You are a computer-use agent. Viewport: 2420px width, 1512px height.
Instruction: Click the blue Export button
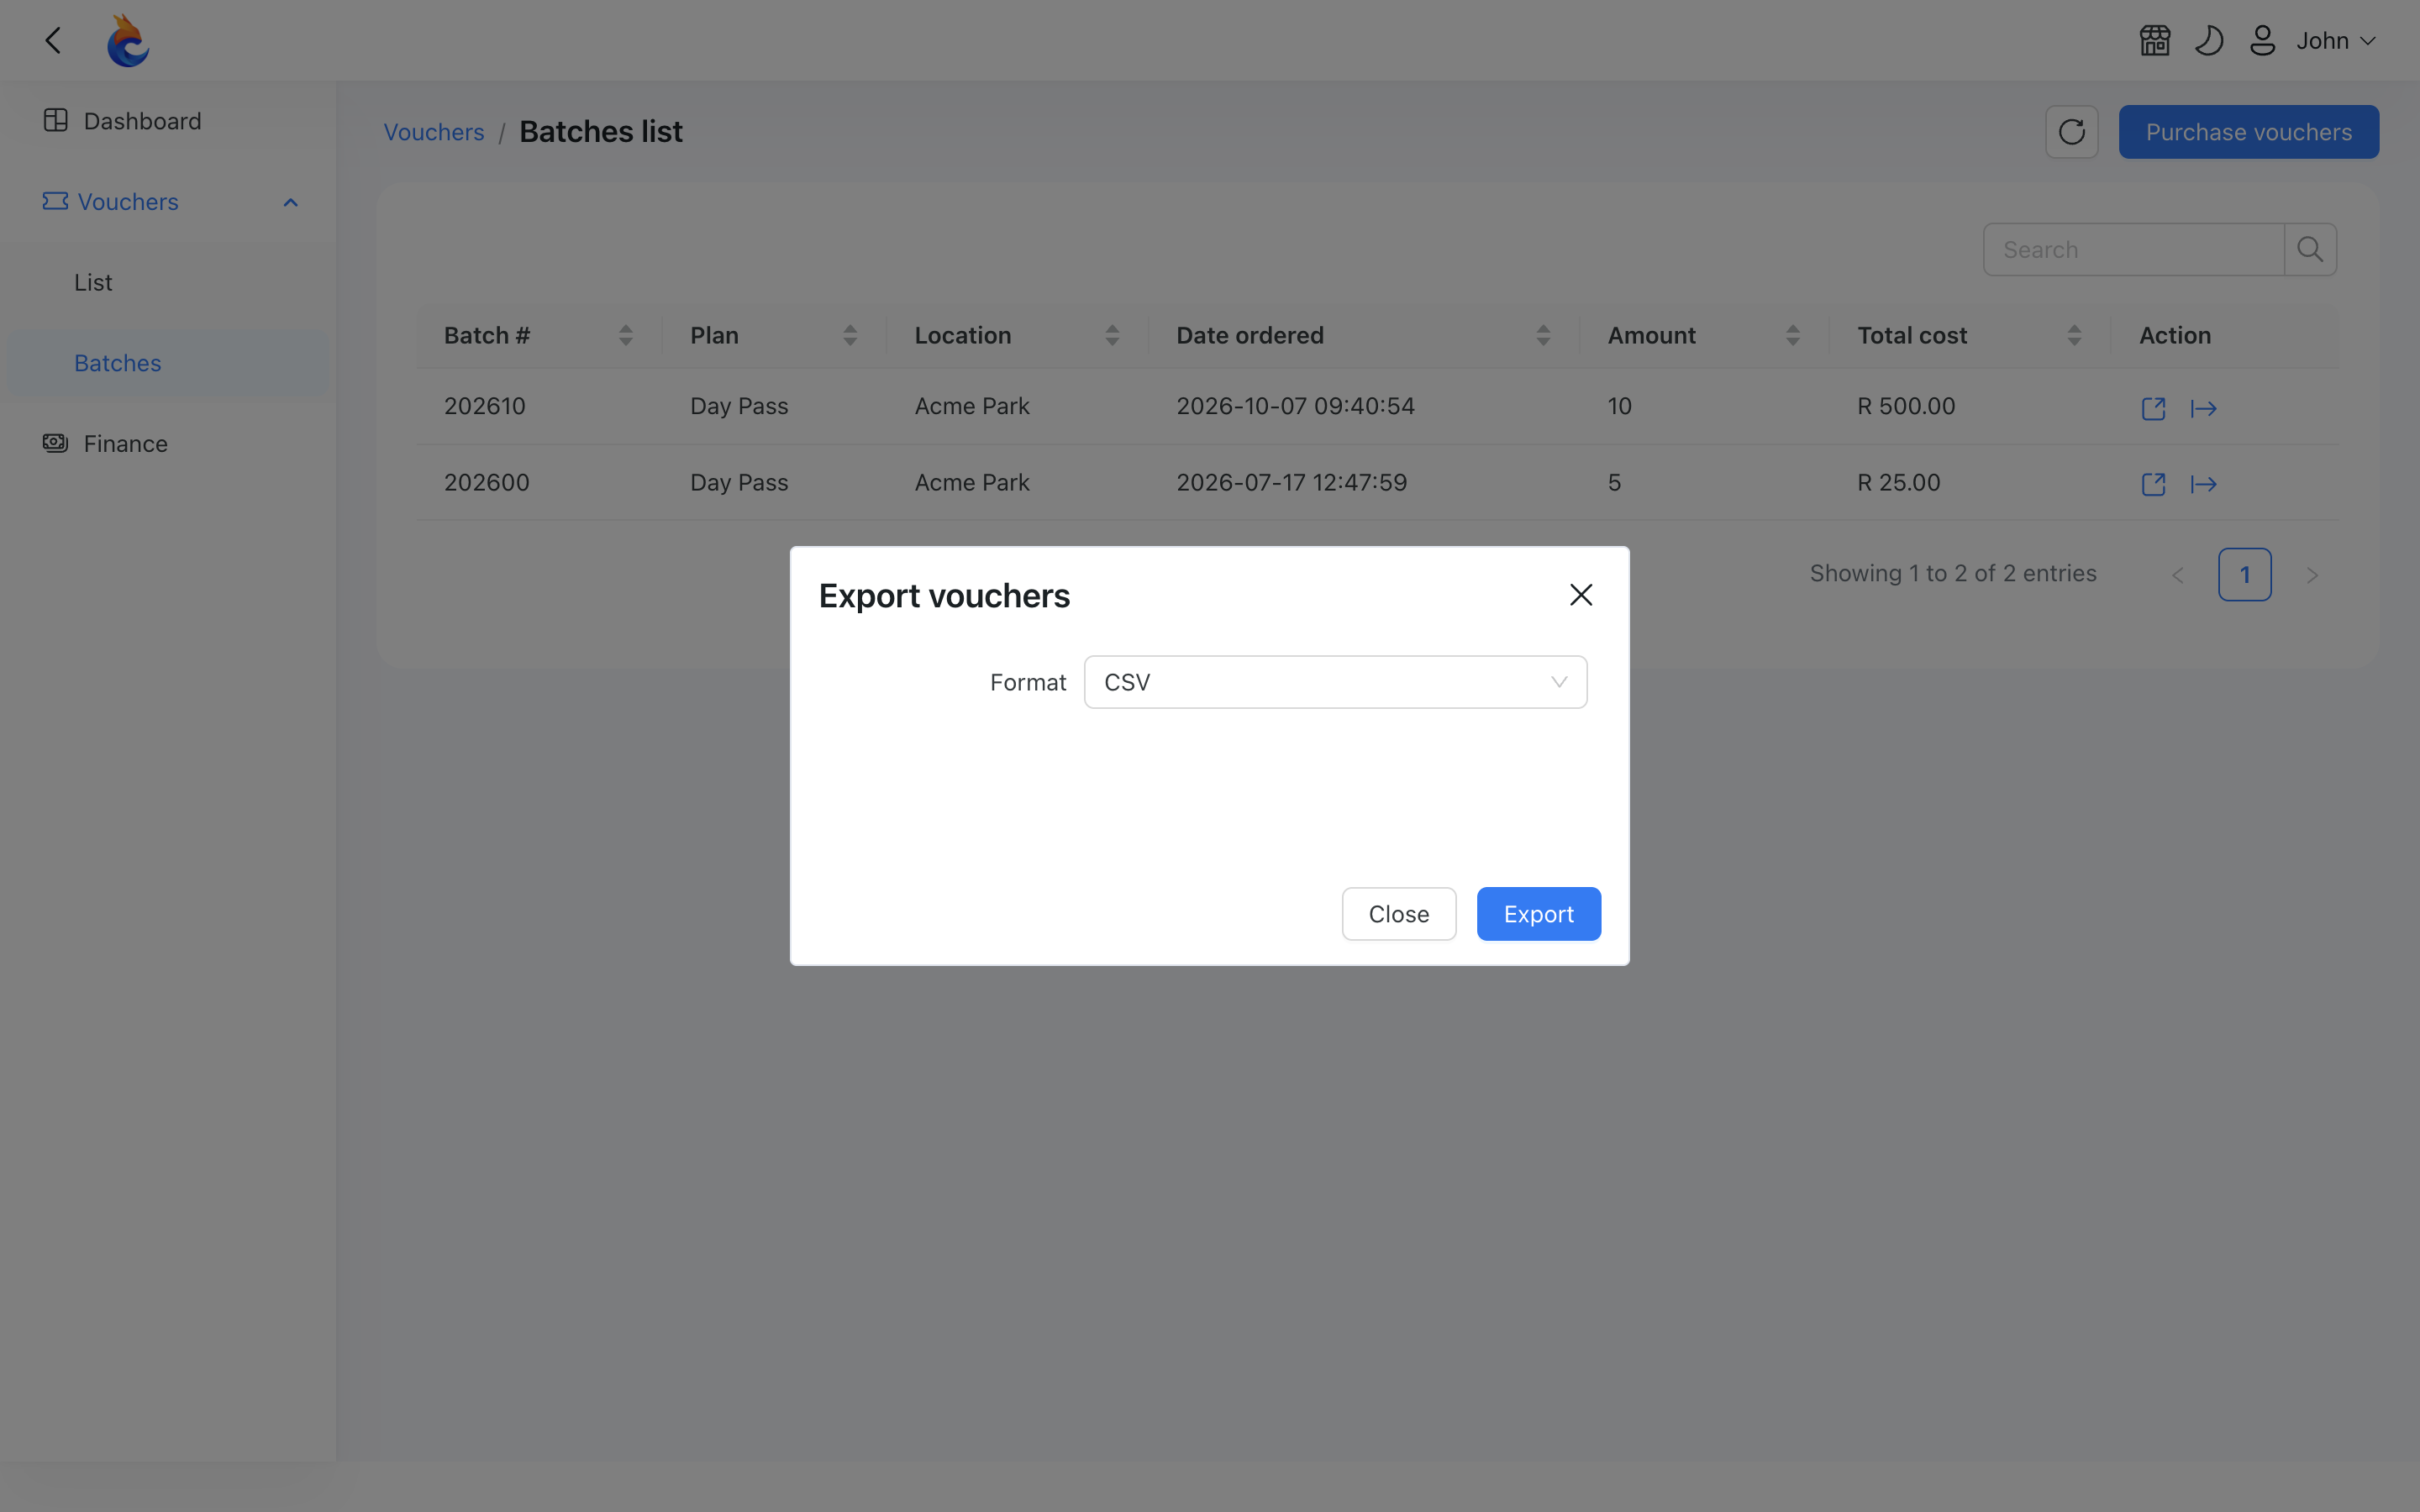[x=1539, y=914]
